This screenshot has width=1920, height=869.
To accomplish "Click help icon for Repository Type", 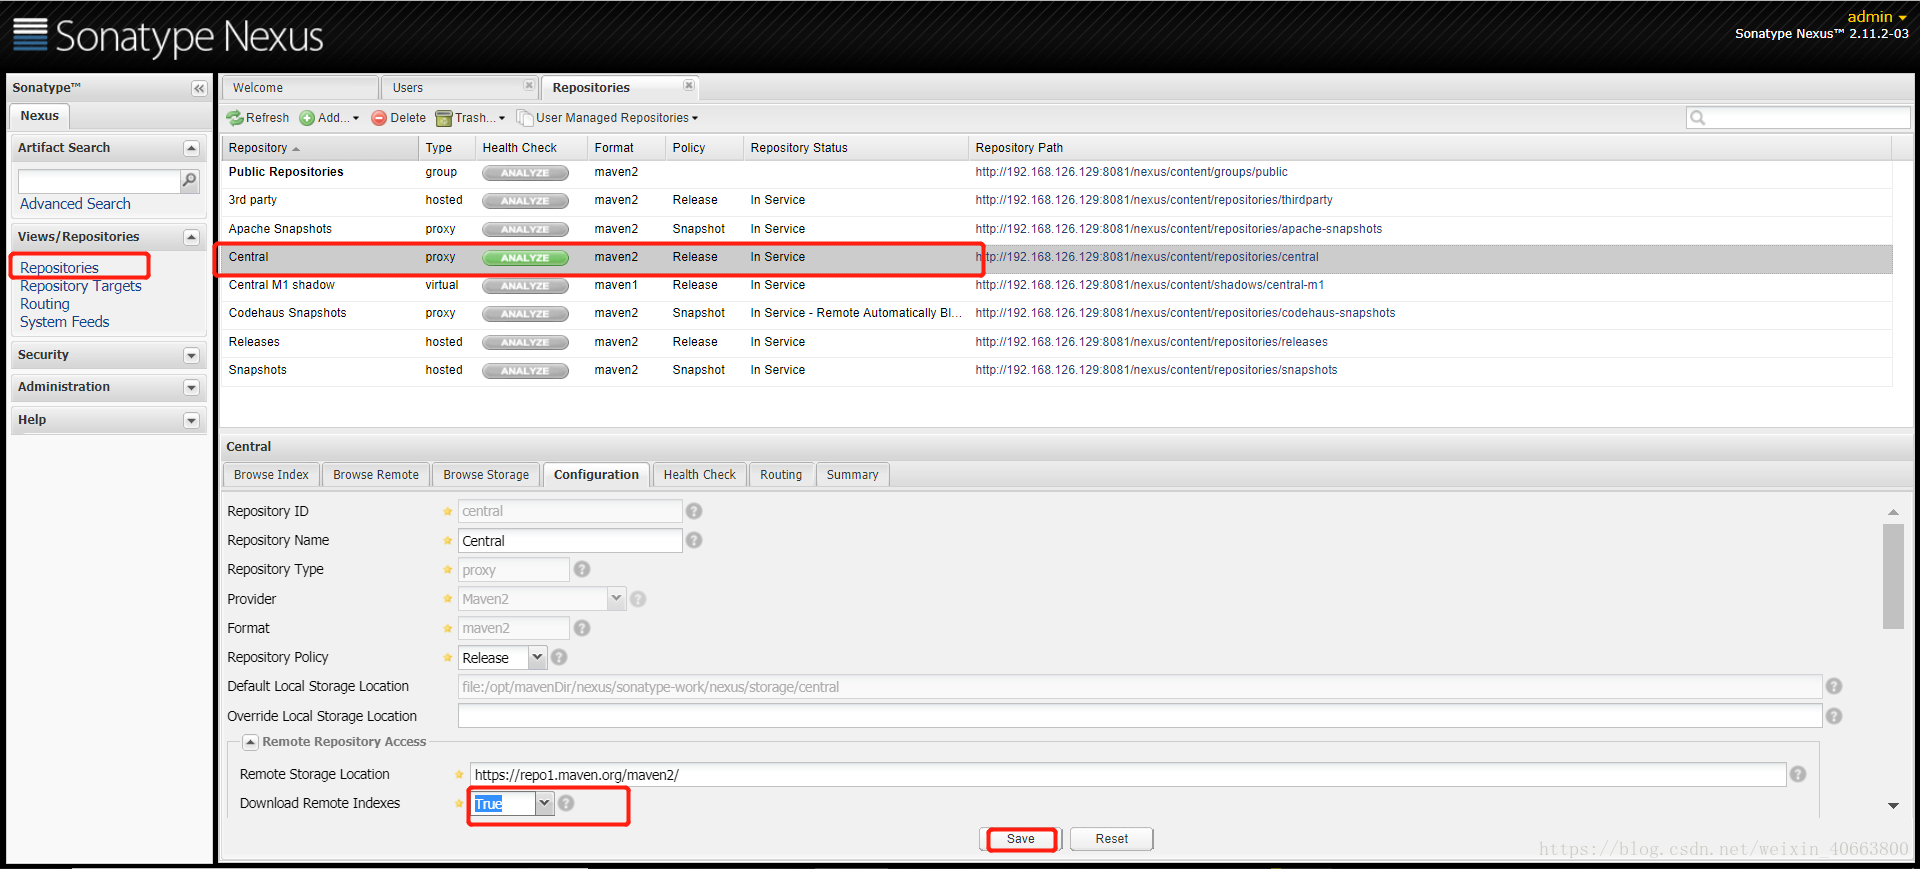I will (x=582, y=569).
